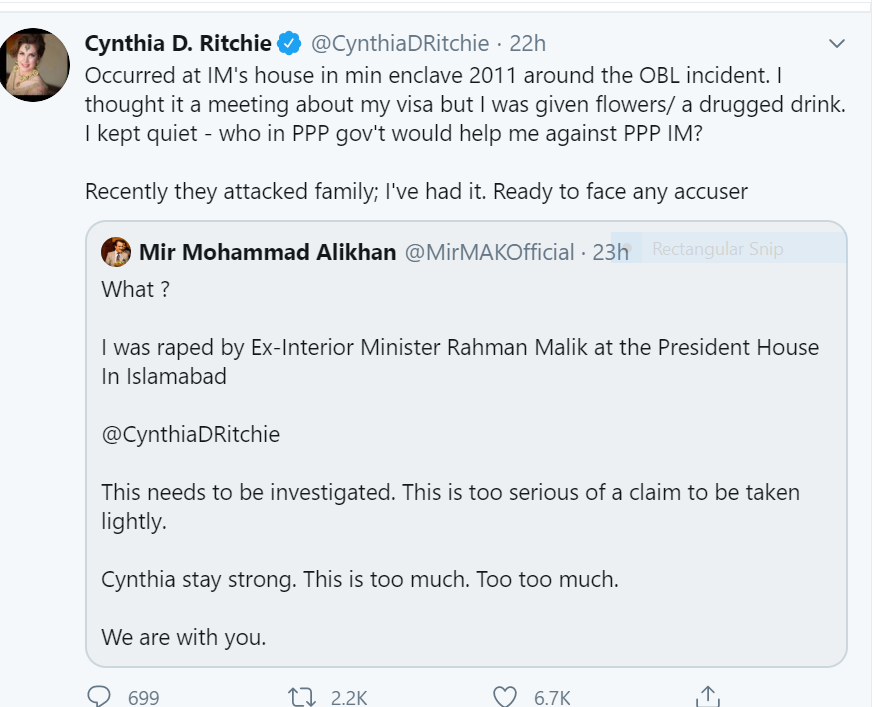Open Cynthia D. Ritchie display name
This screenshot has width=880, height=707.
click(178, 43)
